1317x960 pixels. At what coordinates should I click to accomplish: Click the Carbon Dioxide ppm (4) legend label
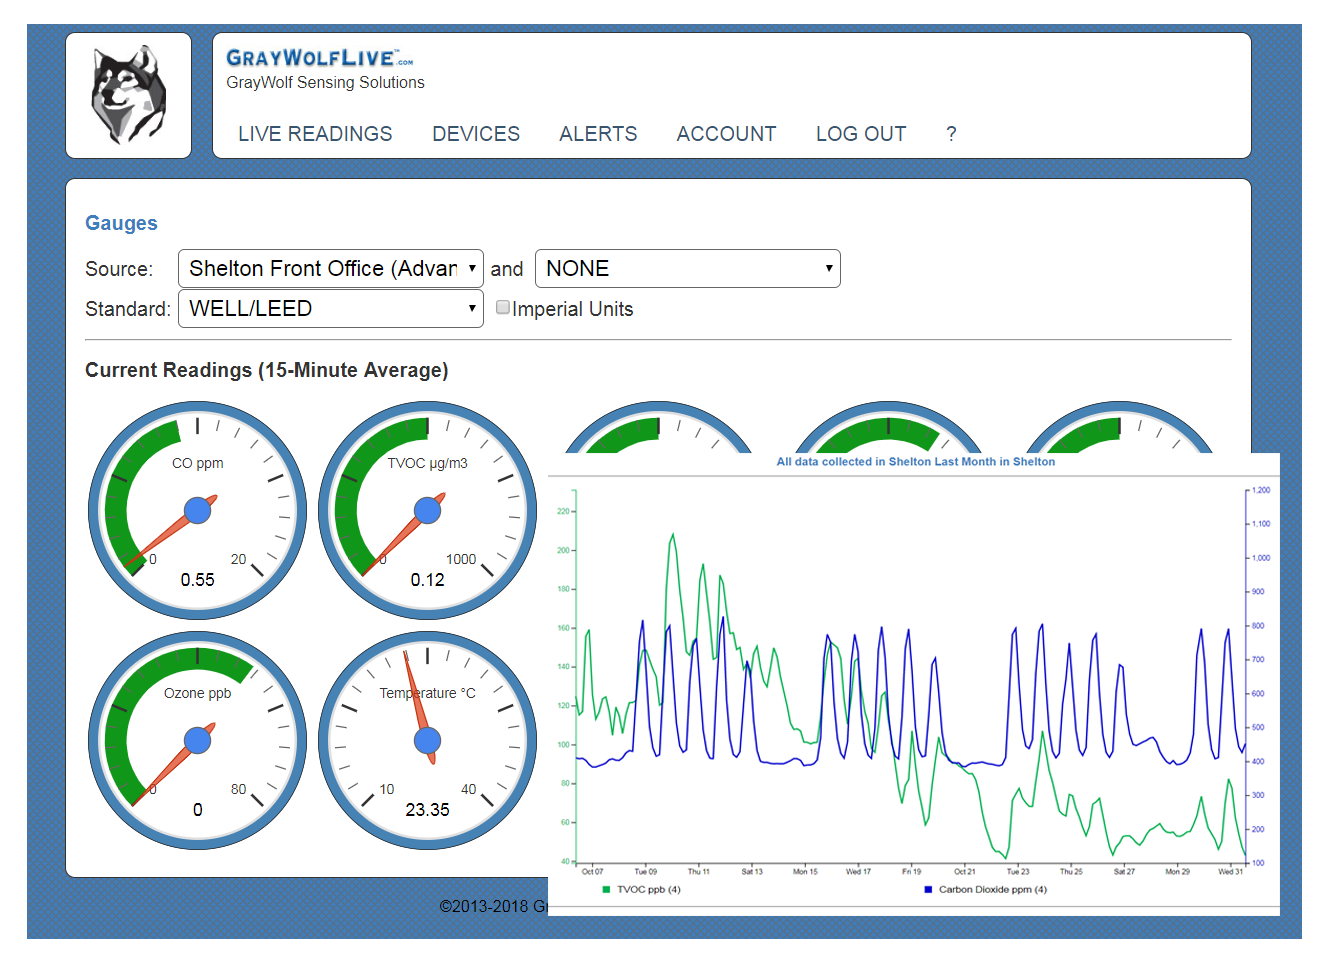click(993, 889)
